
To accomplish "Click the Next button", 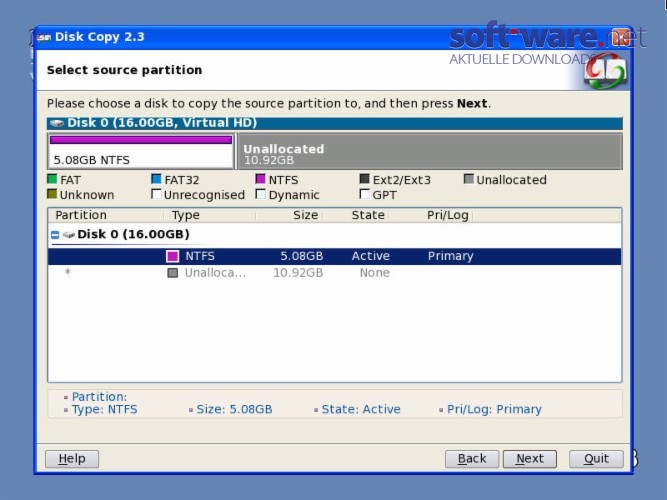I will [x=530, y=459].
